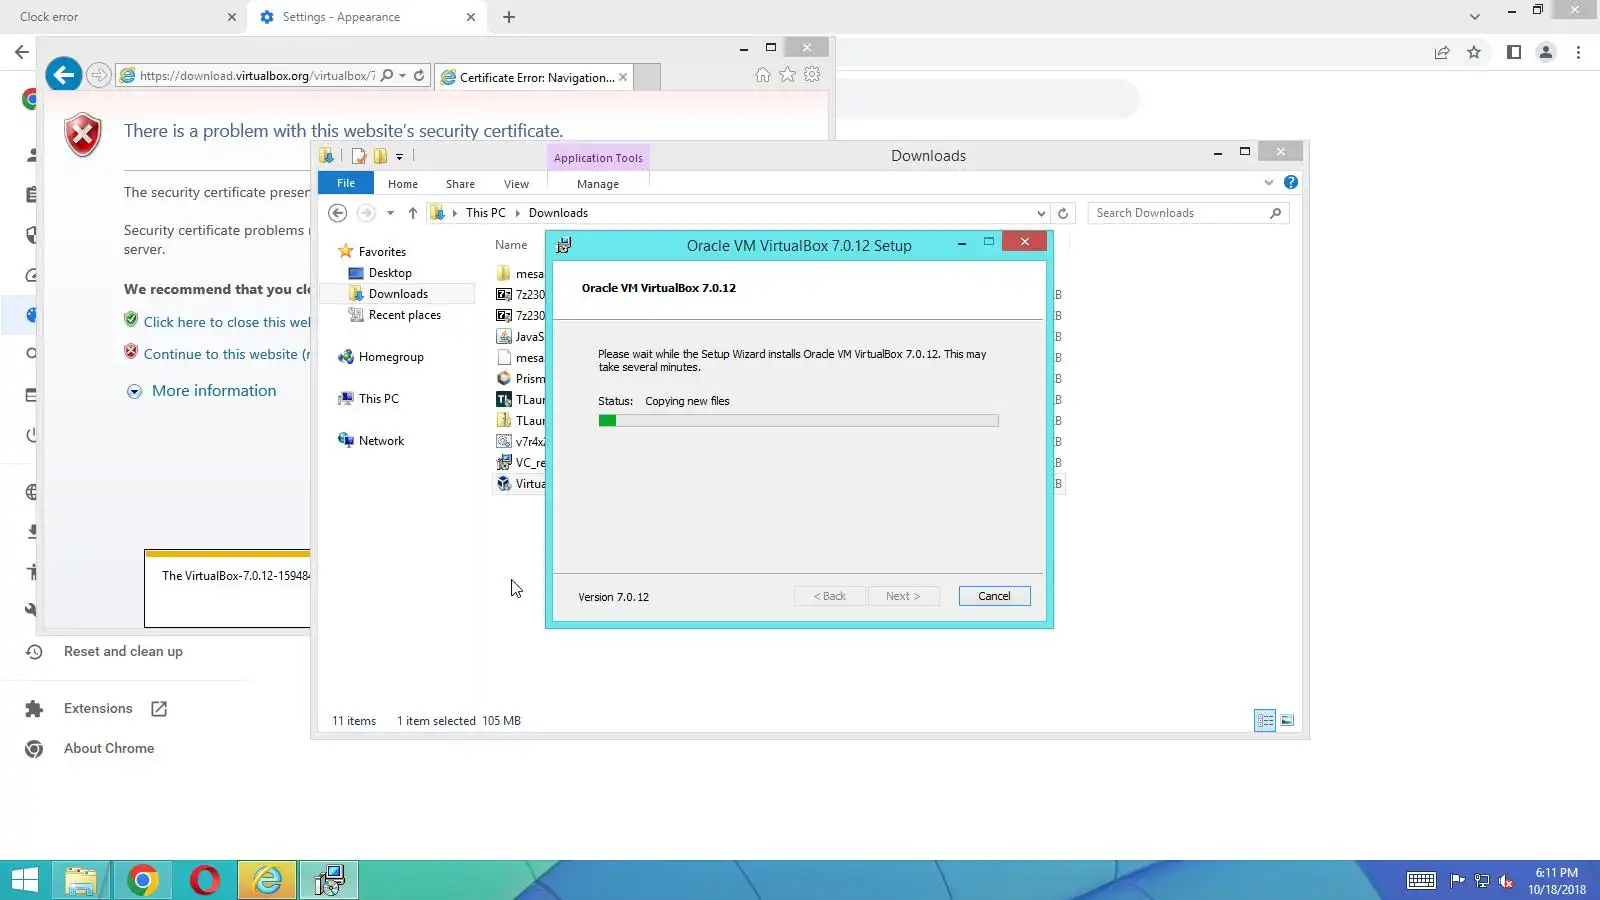This screenshot has height=900, width=1600.
Task: Open the File tab in Explorer
Action: point(346,184)
